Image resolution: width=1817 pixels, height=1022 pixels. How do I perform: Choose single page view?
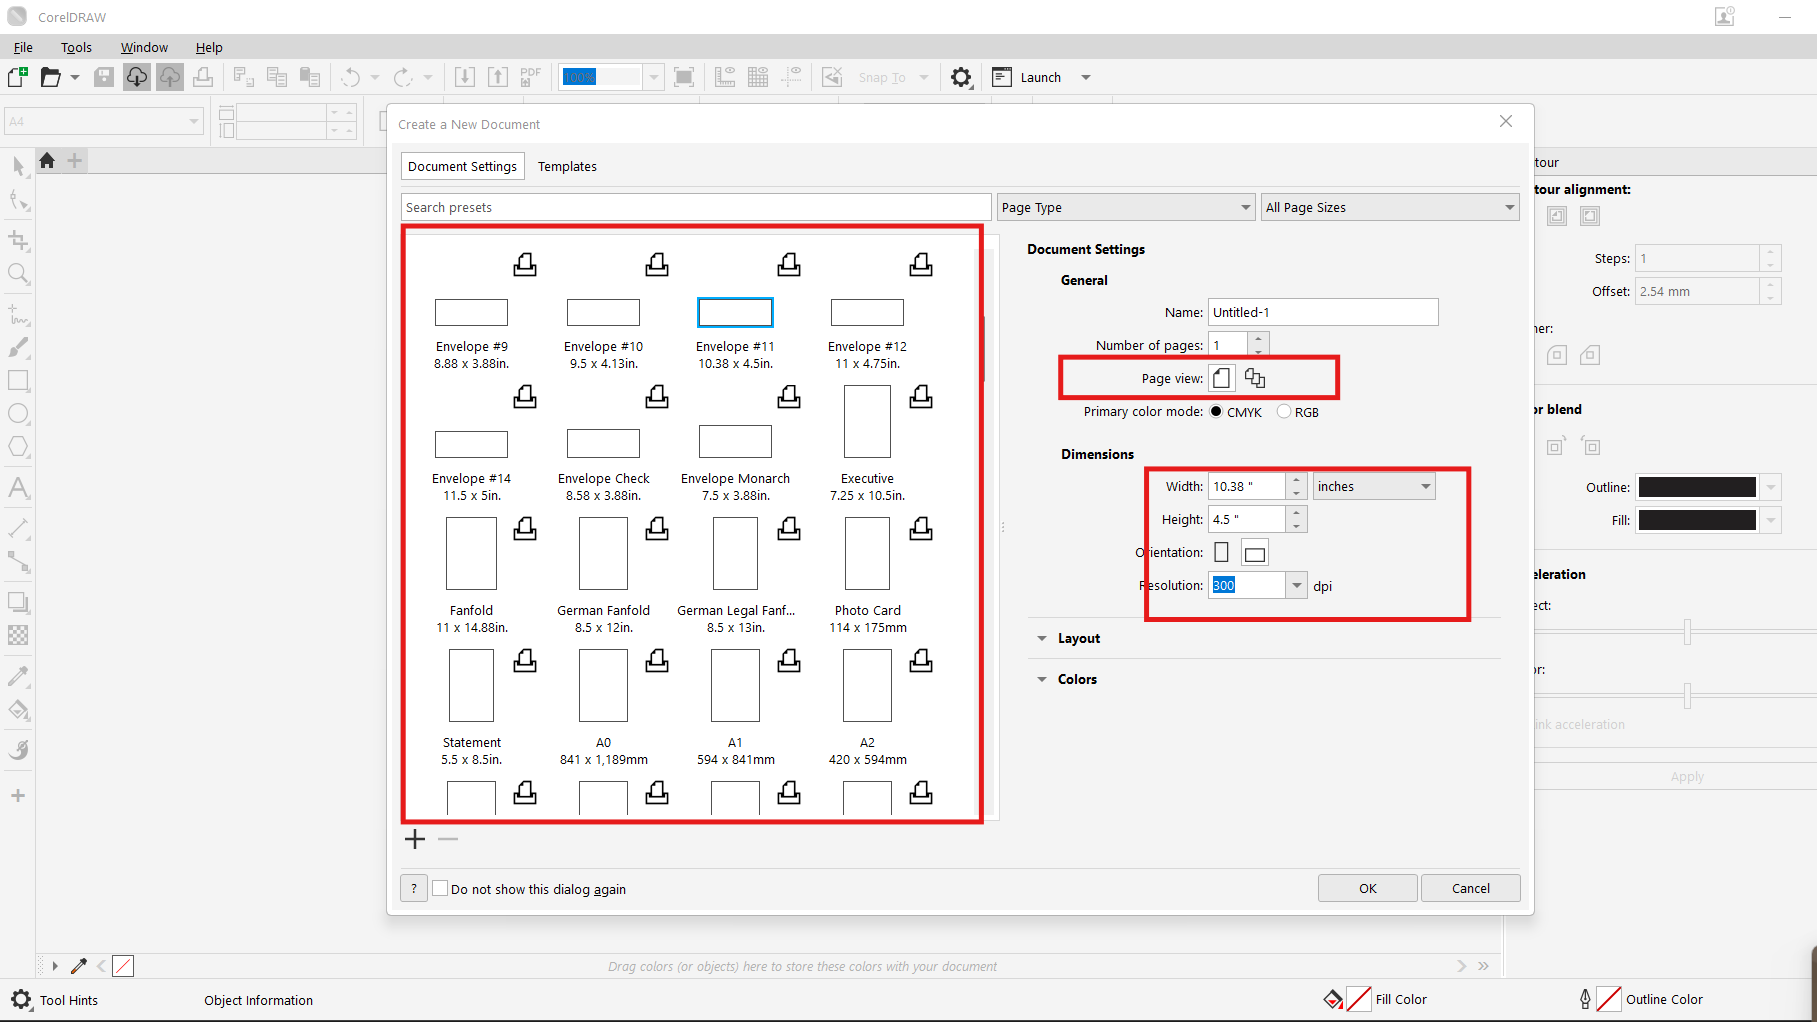coord(1222,378)
